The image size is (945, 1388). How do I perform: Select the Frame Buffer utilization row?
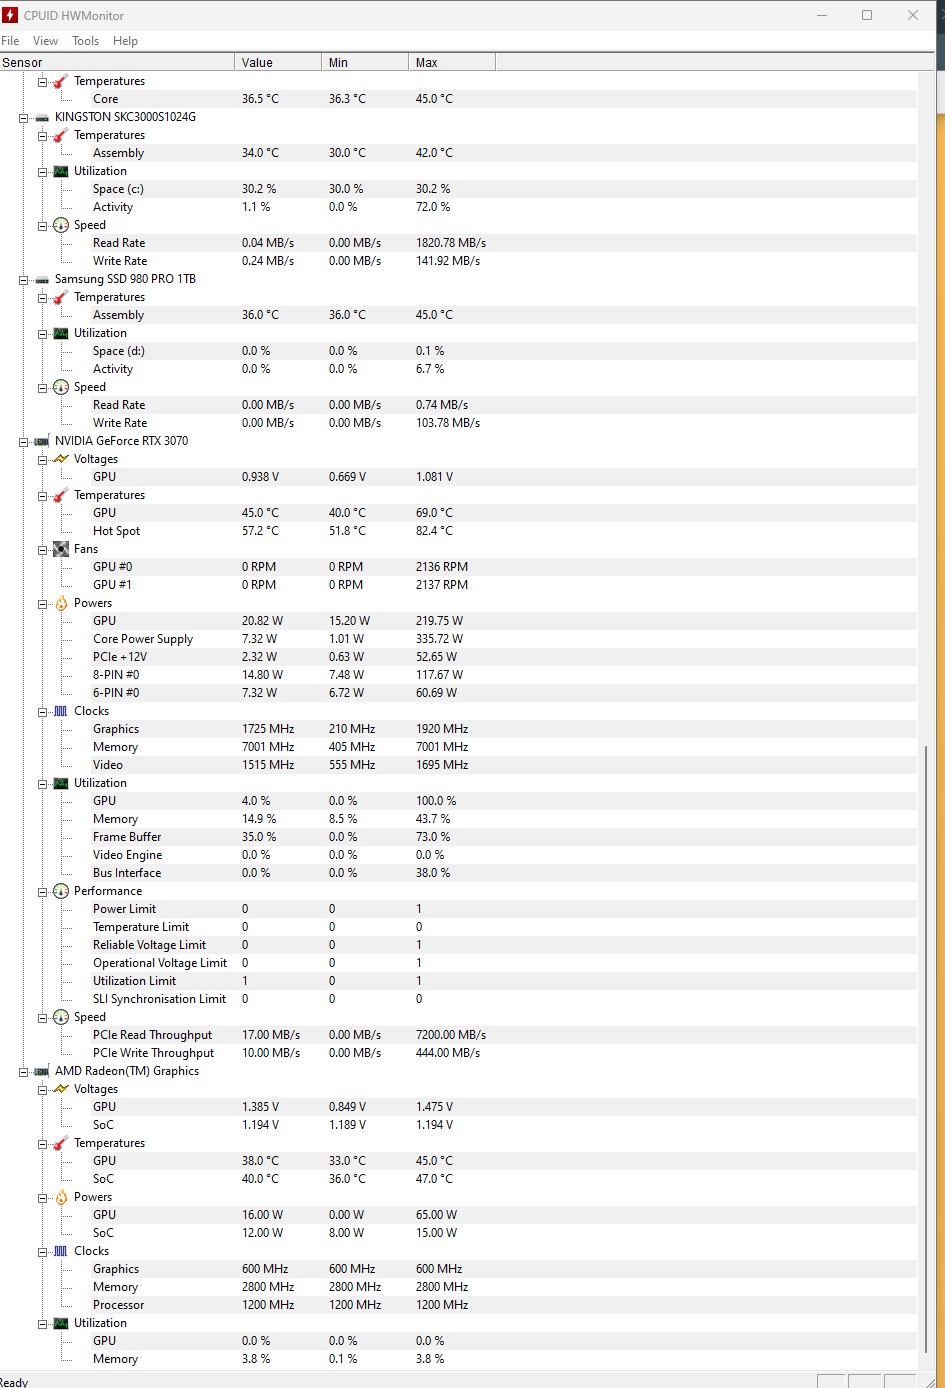click(458, 837)
